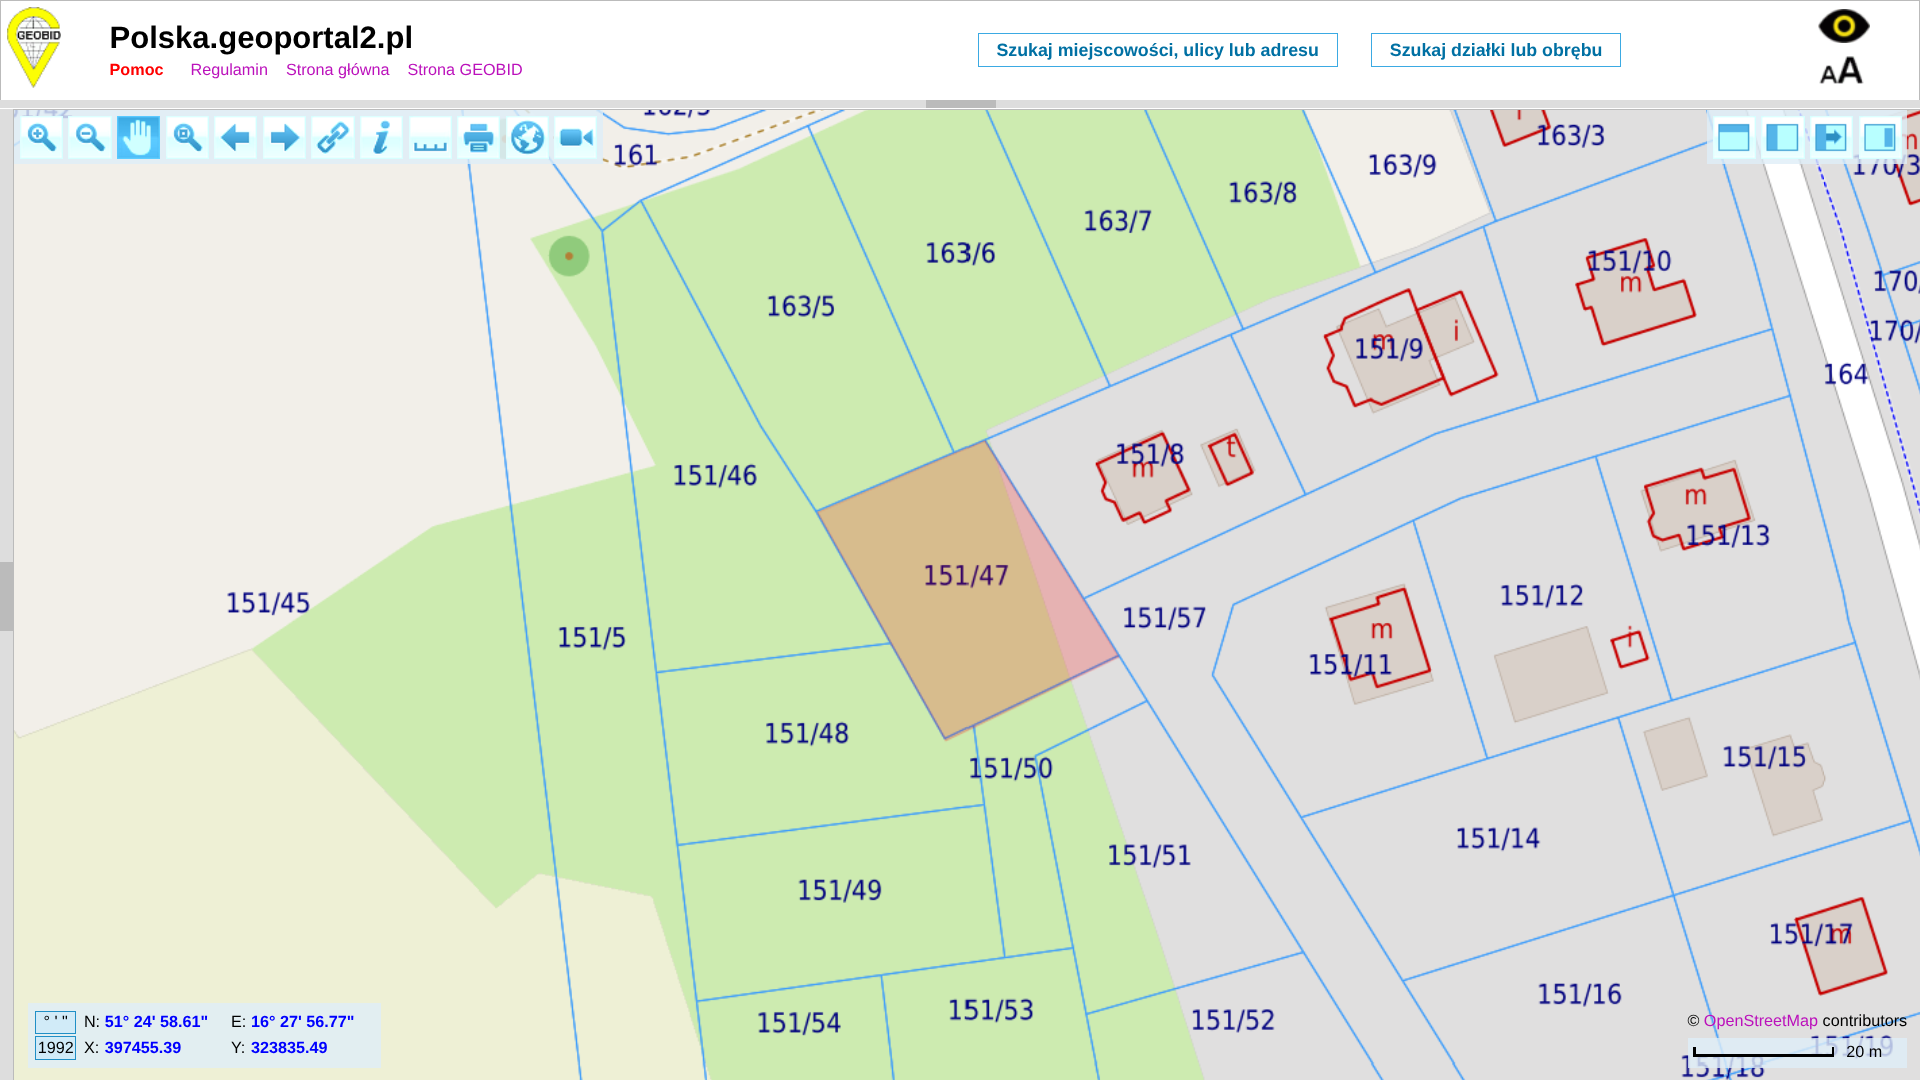Viewport: 1920px width, 1080px height.
Task: Open the Regulamin page link
Action: tap(229, 70)
